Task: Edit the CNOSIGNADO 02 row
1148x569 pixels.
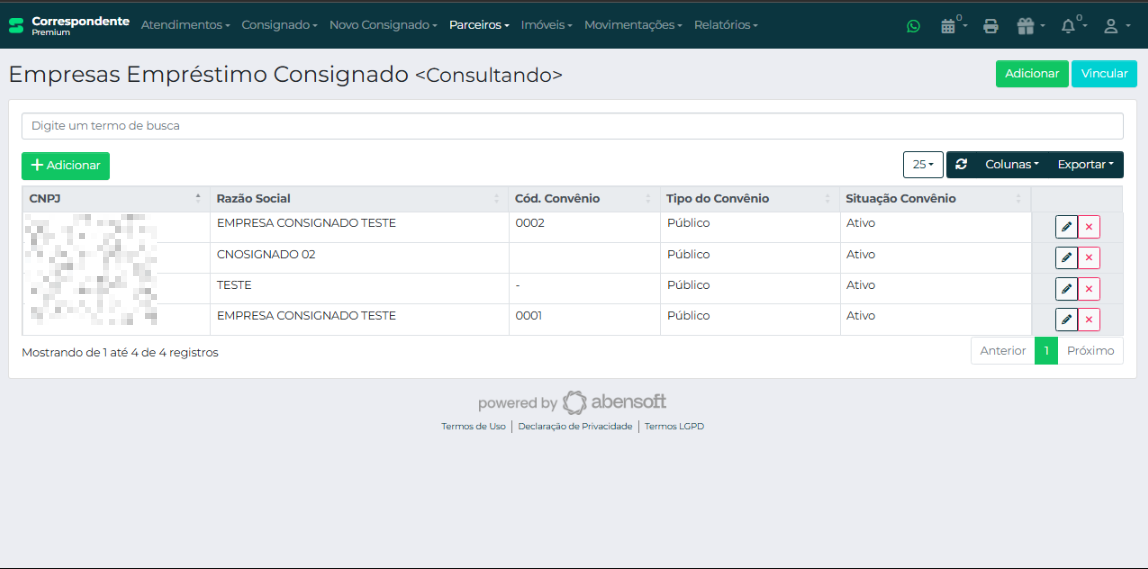Action: 1066,258
